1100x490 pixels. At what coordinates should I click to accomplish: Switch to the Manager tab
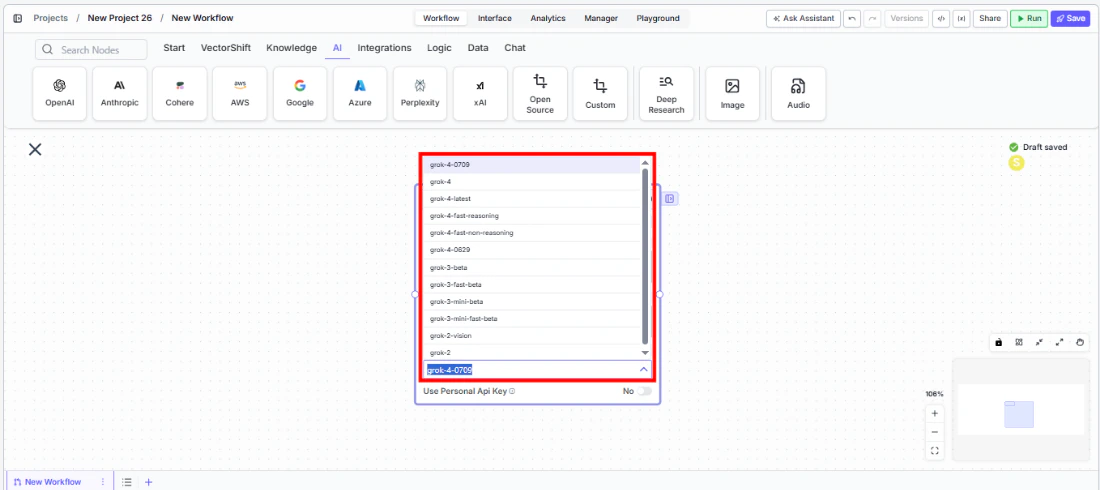(601, 18)
